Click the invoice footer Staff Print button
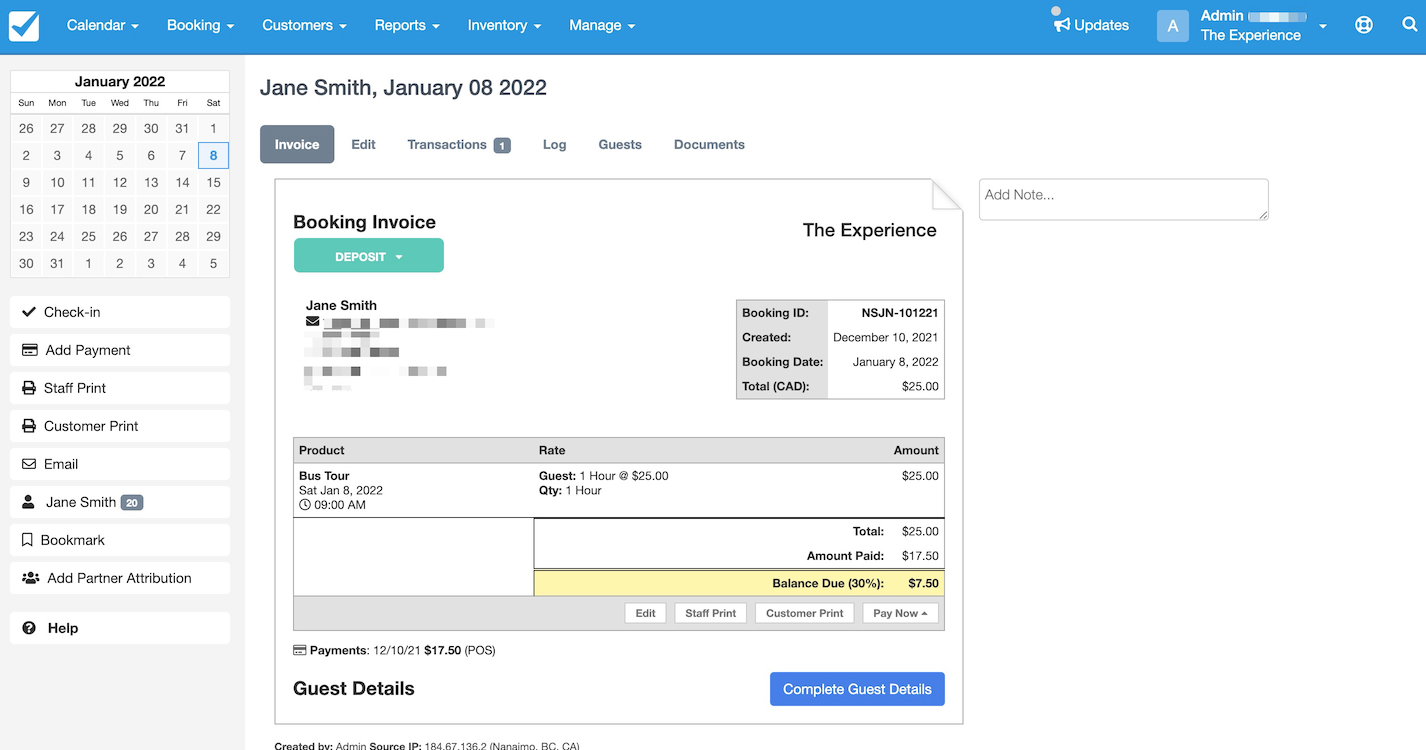 click(711, 613)
